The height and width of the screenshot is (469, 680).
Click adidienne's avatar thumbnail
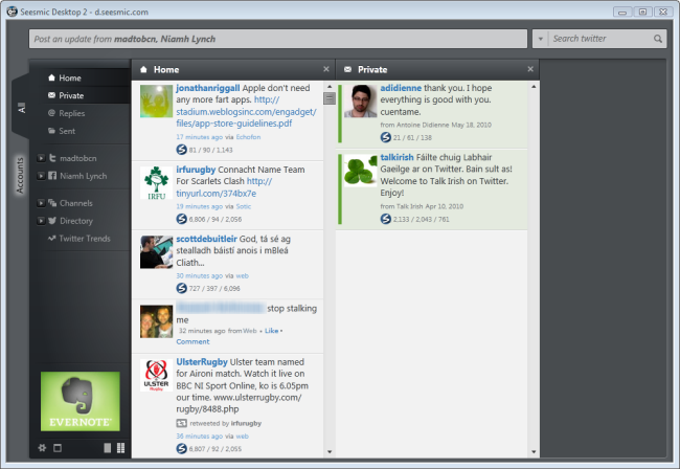360,101
